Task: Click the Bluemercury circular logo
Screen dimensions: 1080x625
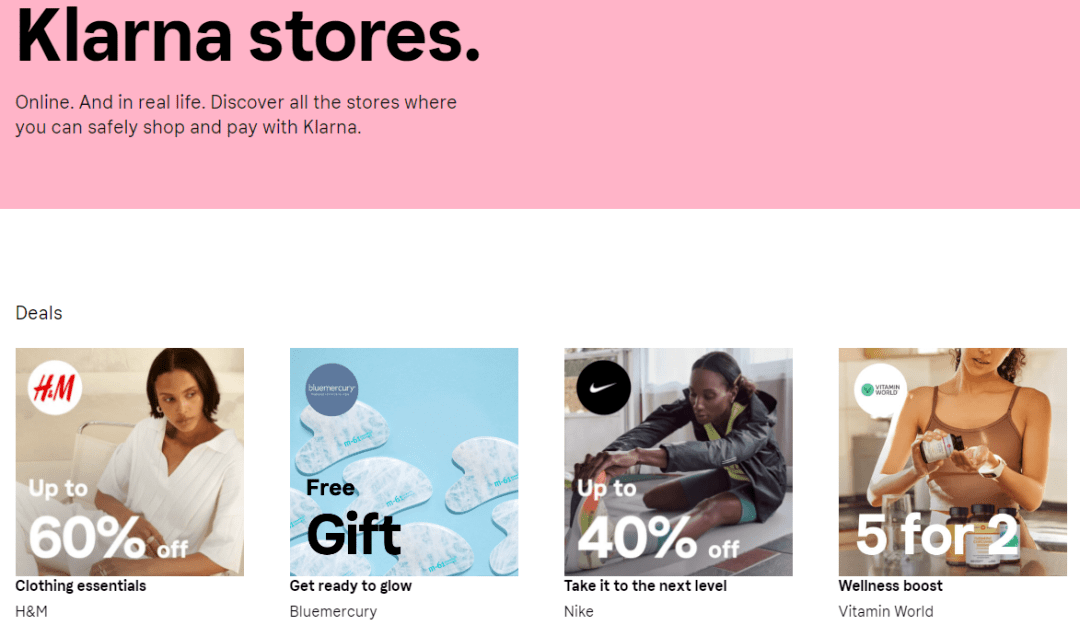Action: 331,389
